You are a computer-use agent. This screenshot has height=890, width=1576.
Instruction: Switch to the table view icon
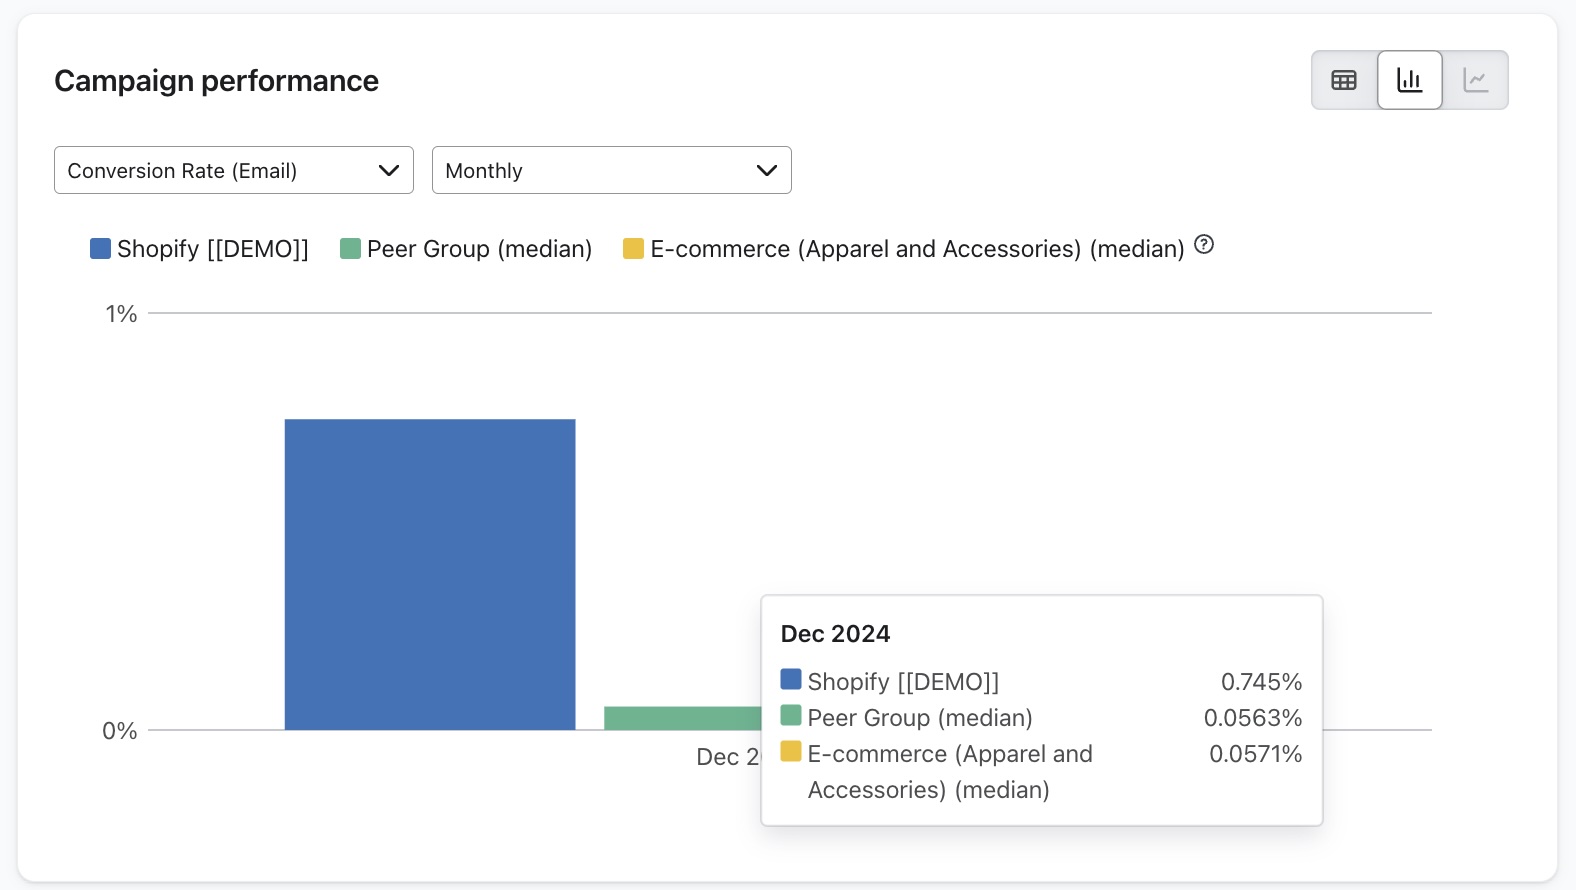tap(1344, 80)
